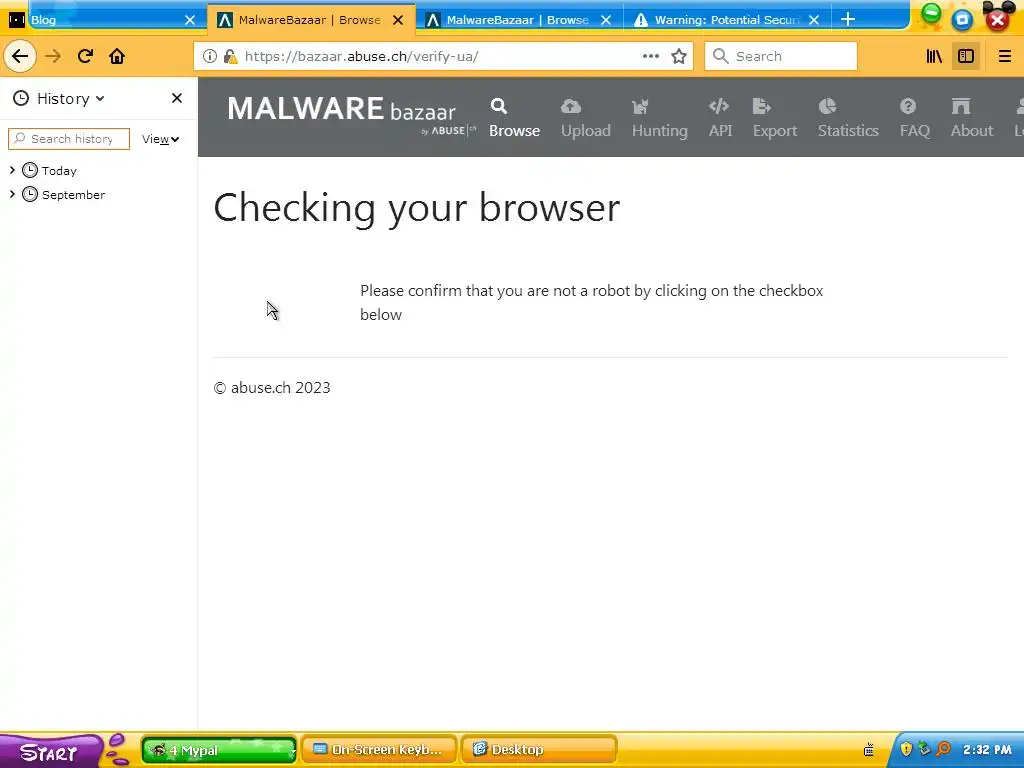This screenshot has width=1024, height=768.
Task: Click the browser Search box
Action: [780, 56]
